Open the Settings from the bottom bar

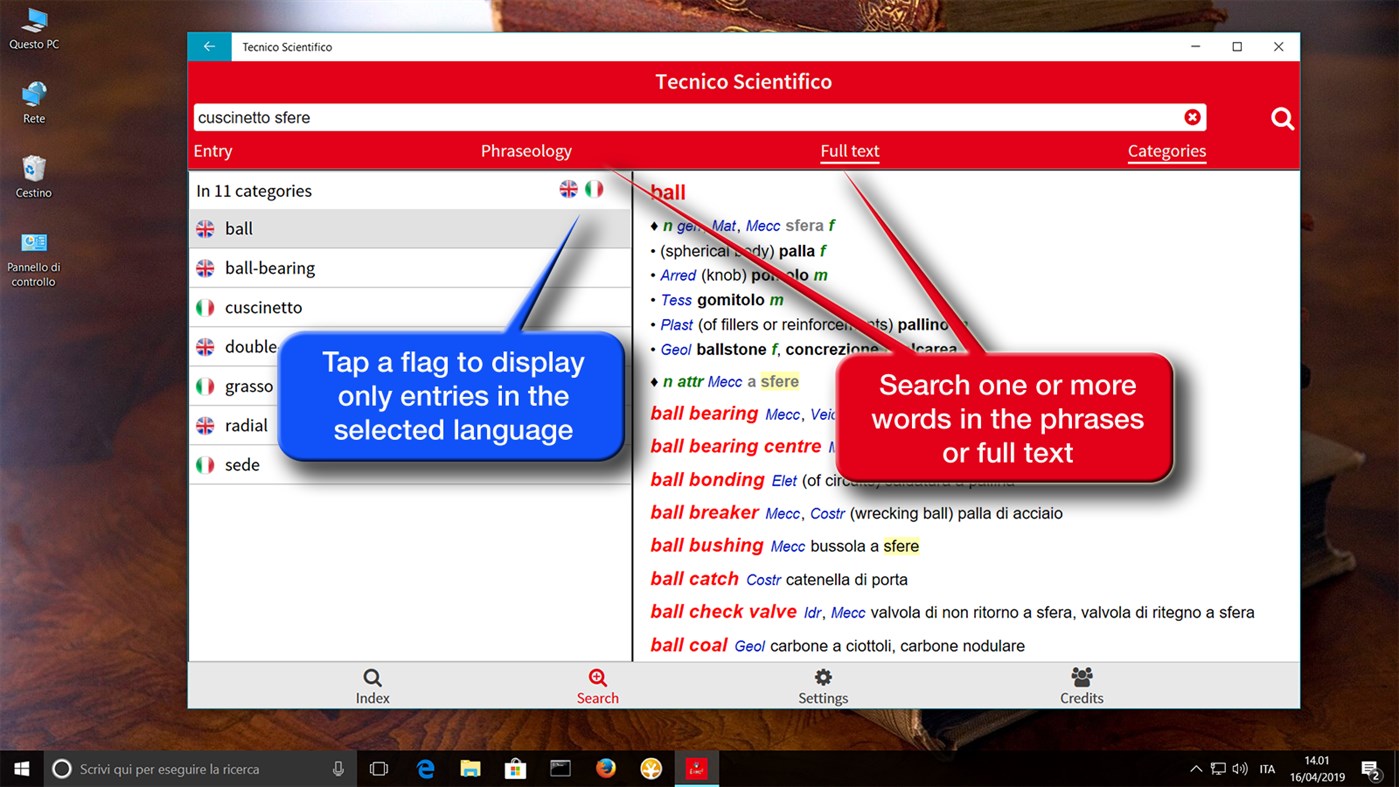coord(822,686)
